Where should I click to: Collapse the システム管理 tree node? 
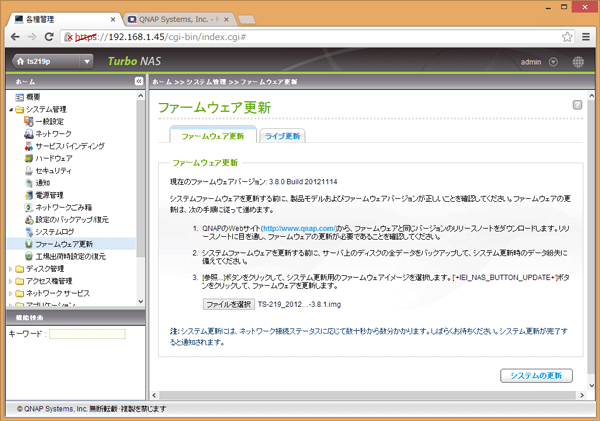tap(11, 109)
